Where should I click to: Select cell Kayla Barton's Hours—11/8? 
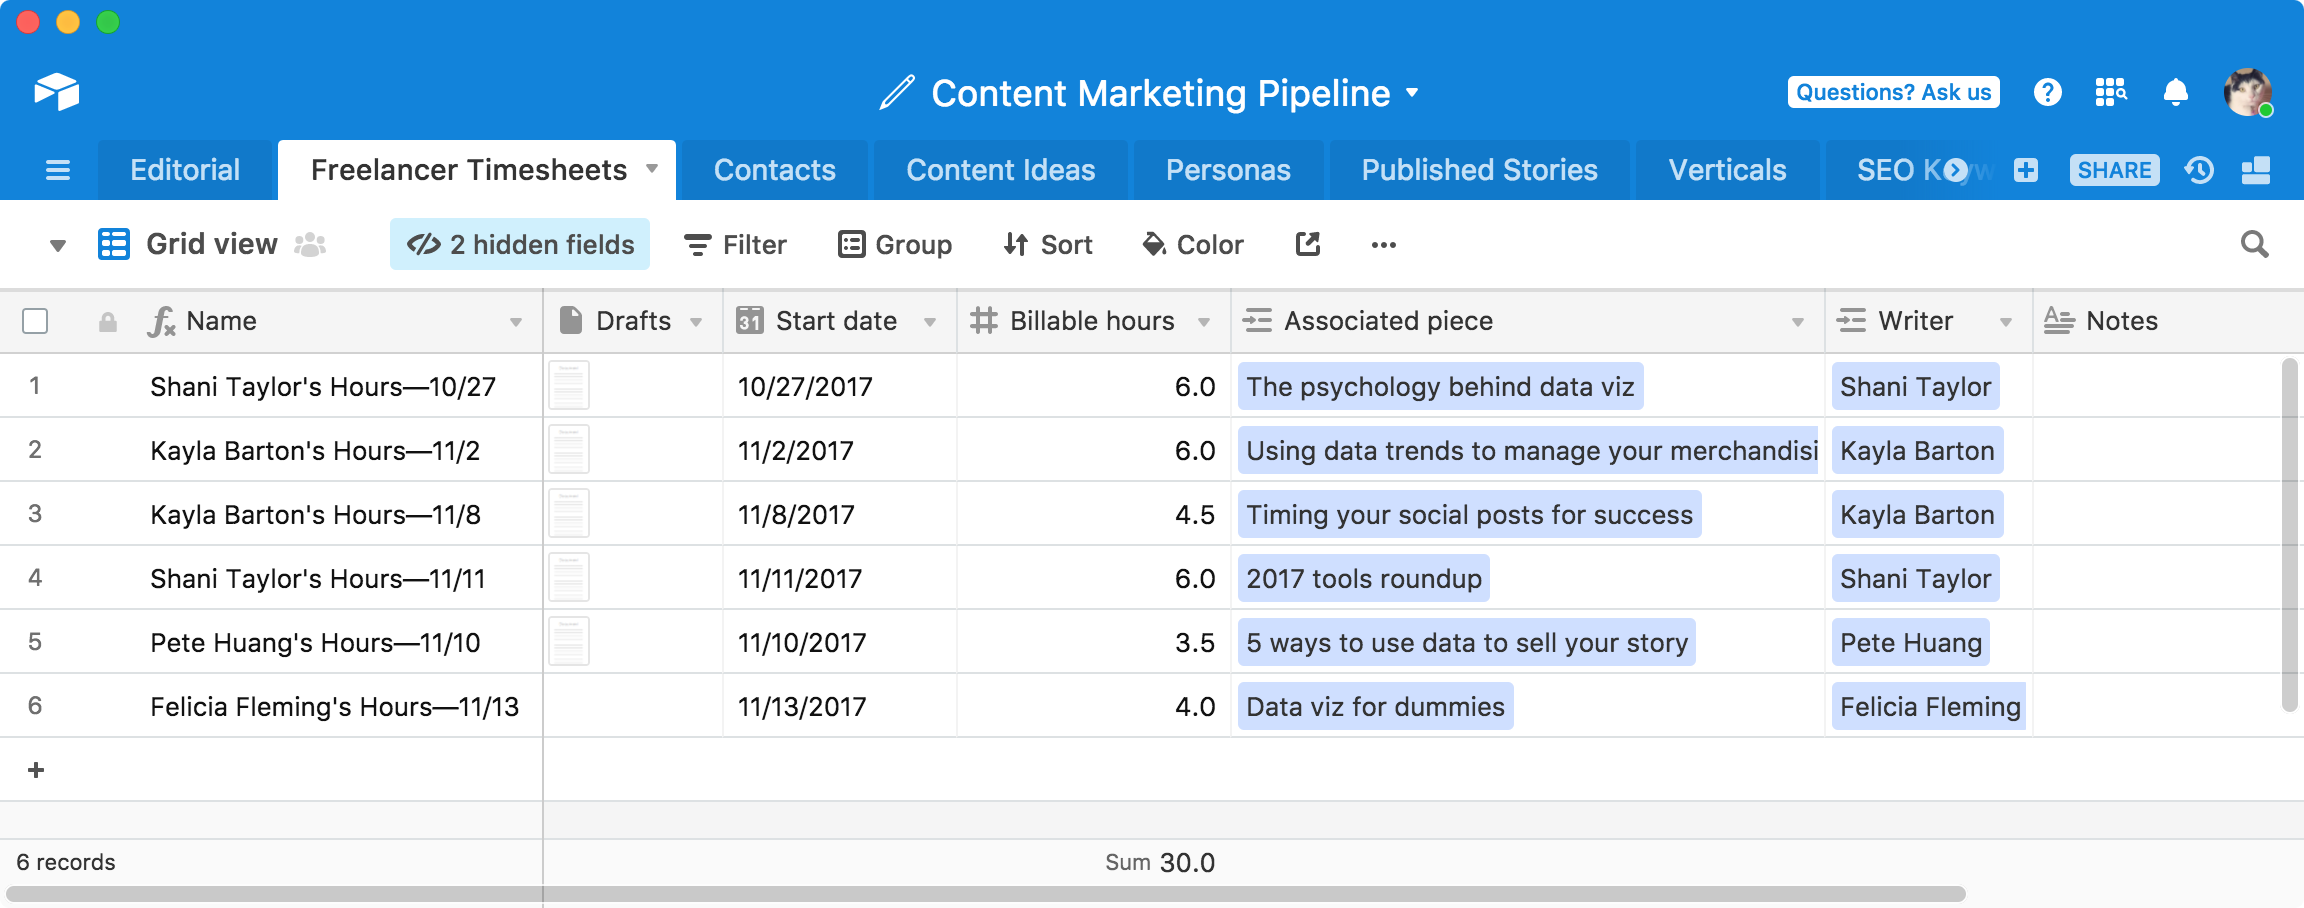tap(315, 514)
